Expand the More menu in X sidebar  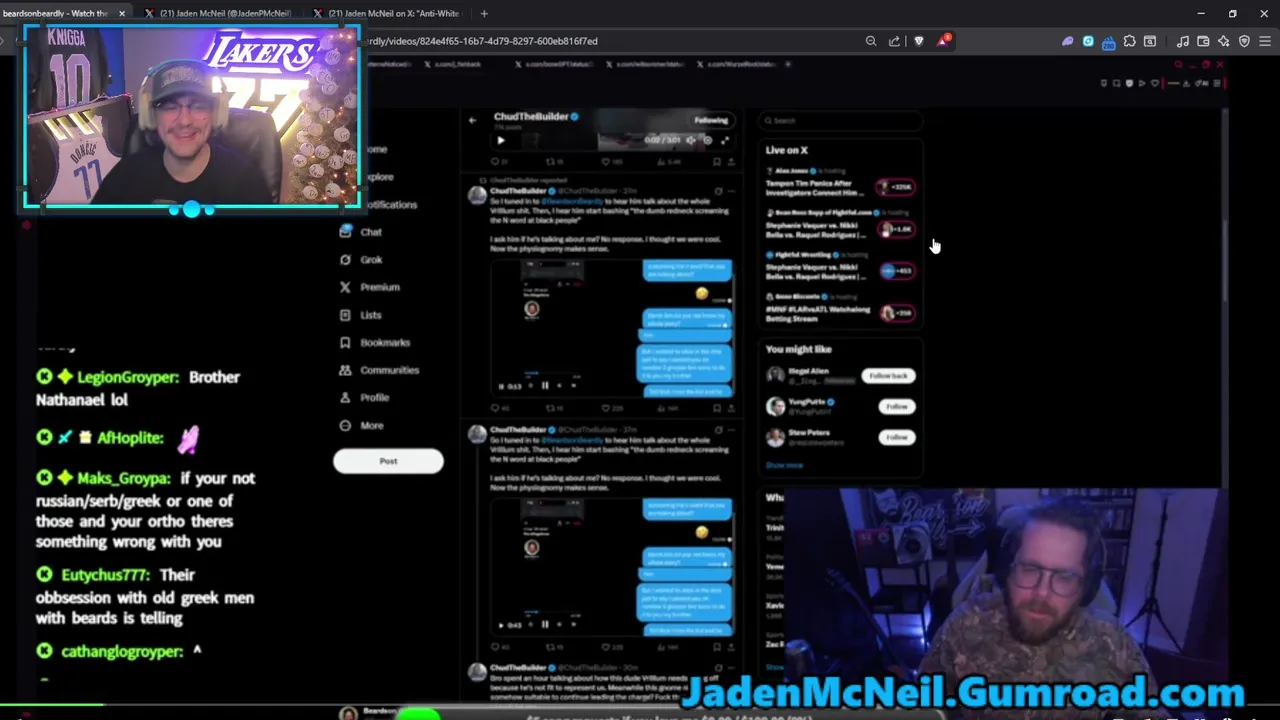[361, 425]
